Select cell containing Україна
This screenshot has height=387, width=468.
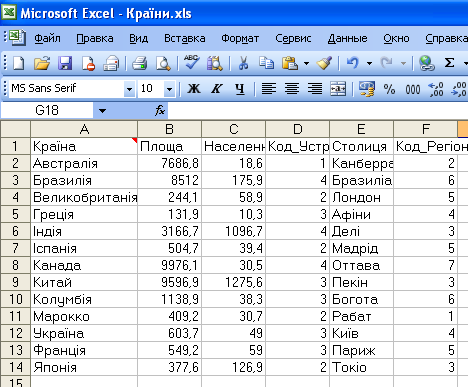tap(84, 333)
